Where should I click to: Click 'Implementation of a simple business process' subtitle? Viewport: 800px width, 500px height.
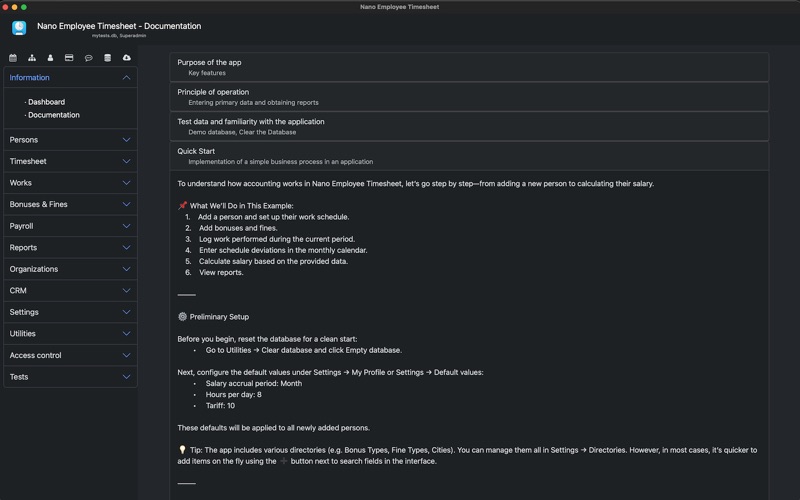pyautogui.click(x=280, y=162)
